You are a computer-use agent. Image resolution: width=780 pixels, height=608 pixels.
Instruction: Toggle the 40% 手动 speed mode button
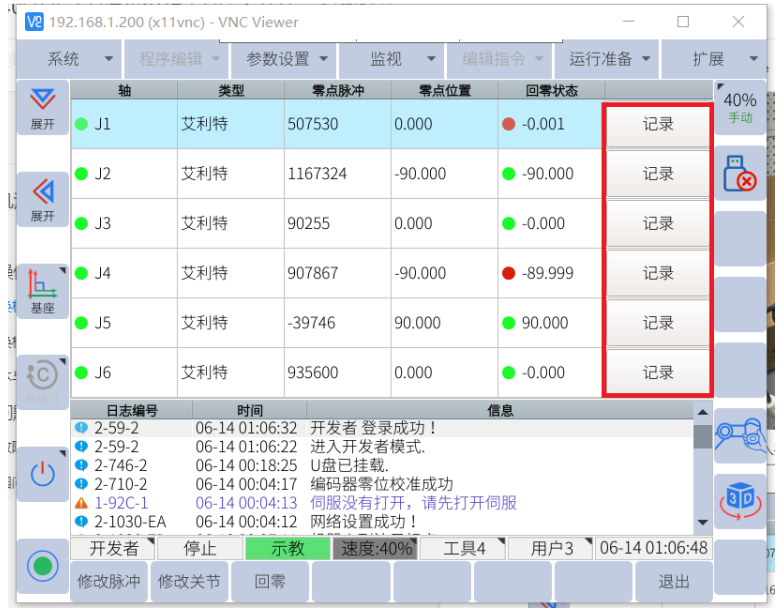(x=740, y=107)
